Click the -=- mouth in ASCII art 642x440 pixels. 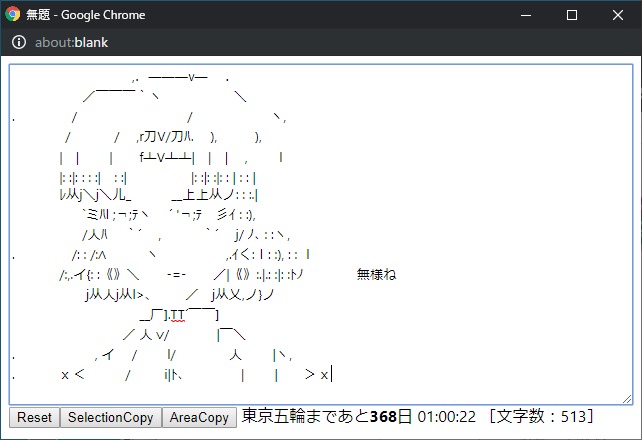pyautogui.click(x=176, y=274)
